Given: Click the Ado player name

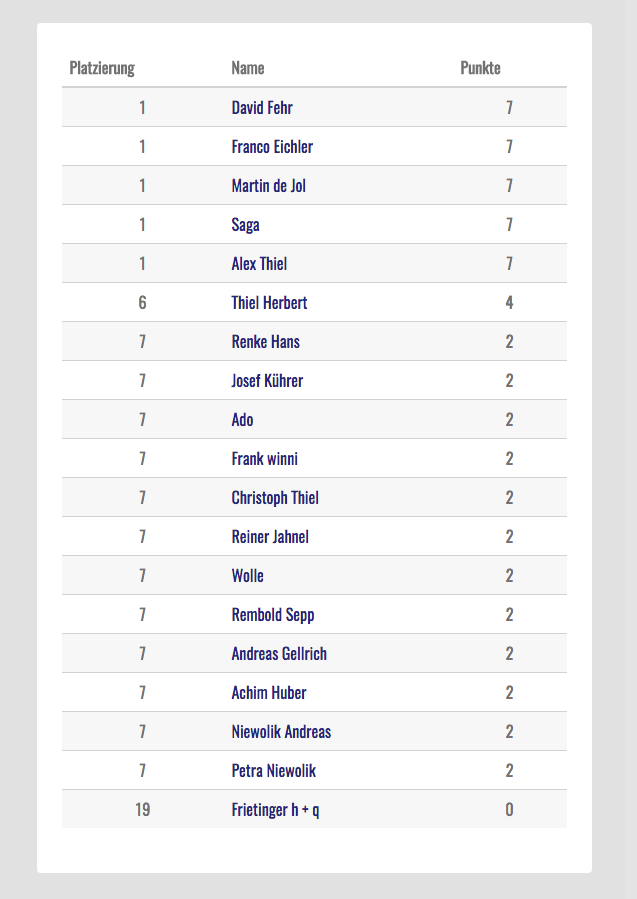Looking at the screenshot, I should pos(242,420).
